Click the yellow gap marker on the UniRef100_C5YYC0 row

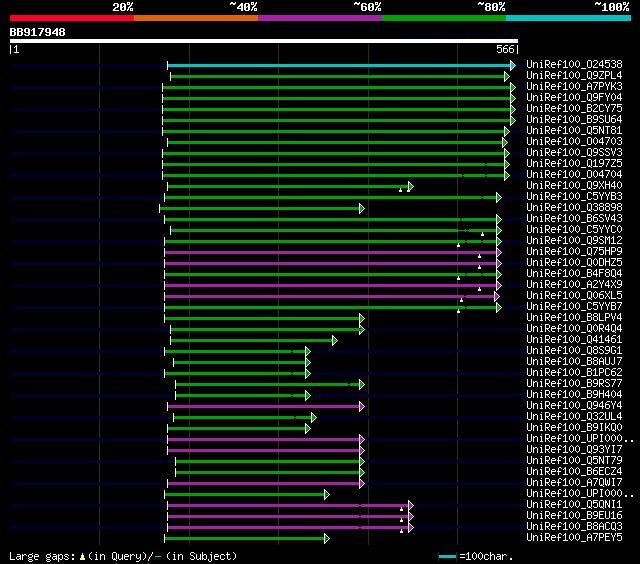[x=482, y=234]
